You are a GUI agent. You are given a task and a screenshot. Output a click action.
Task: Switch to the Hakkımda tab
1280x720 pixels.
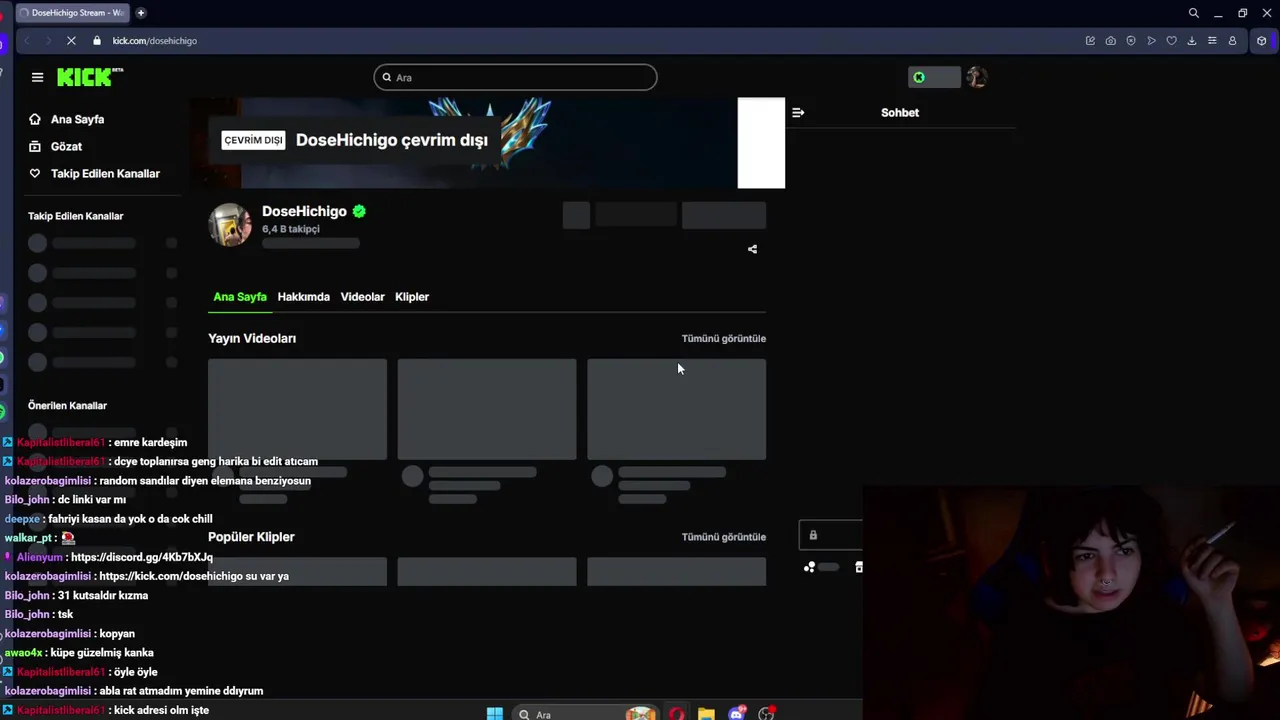[x=303, y=297]
